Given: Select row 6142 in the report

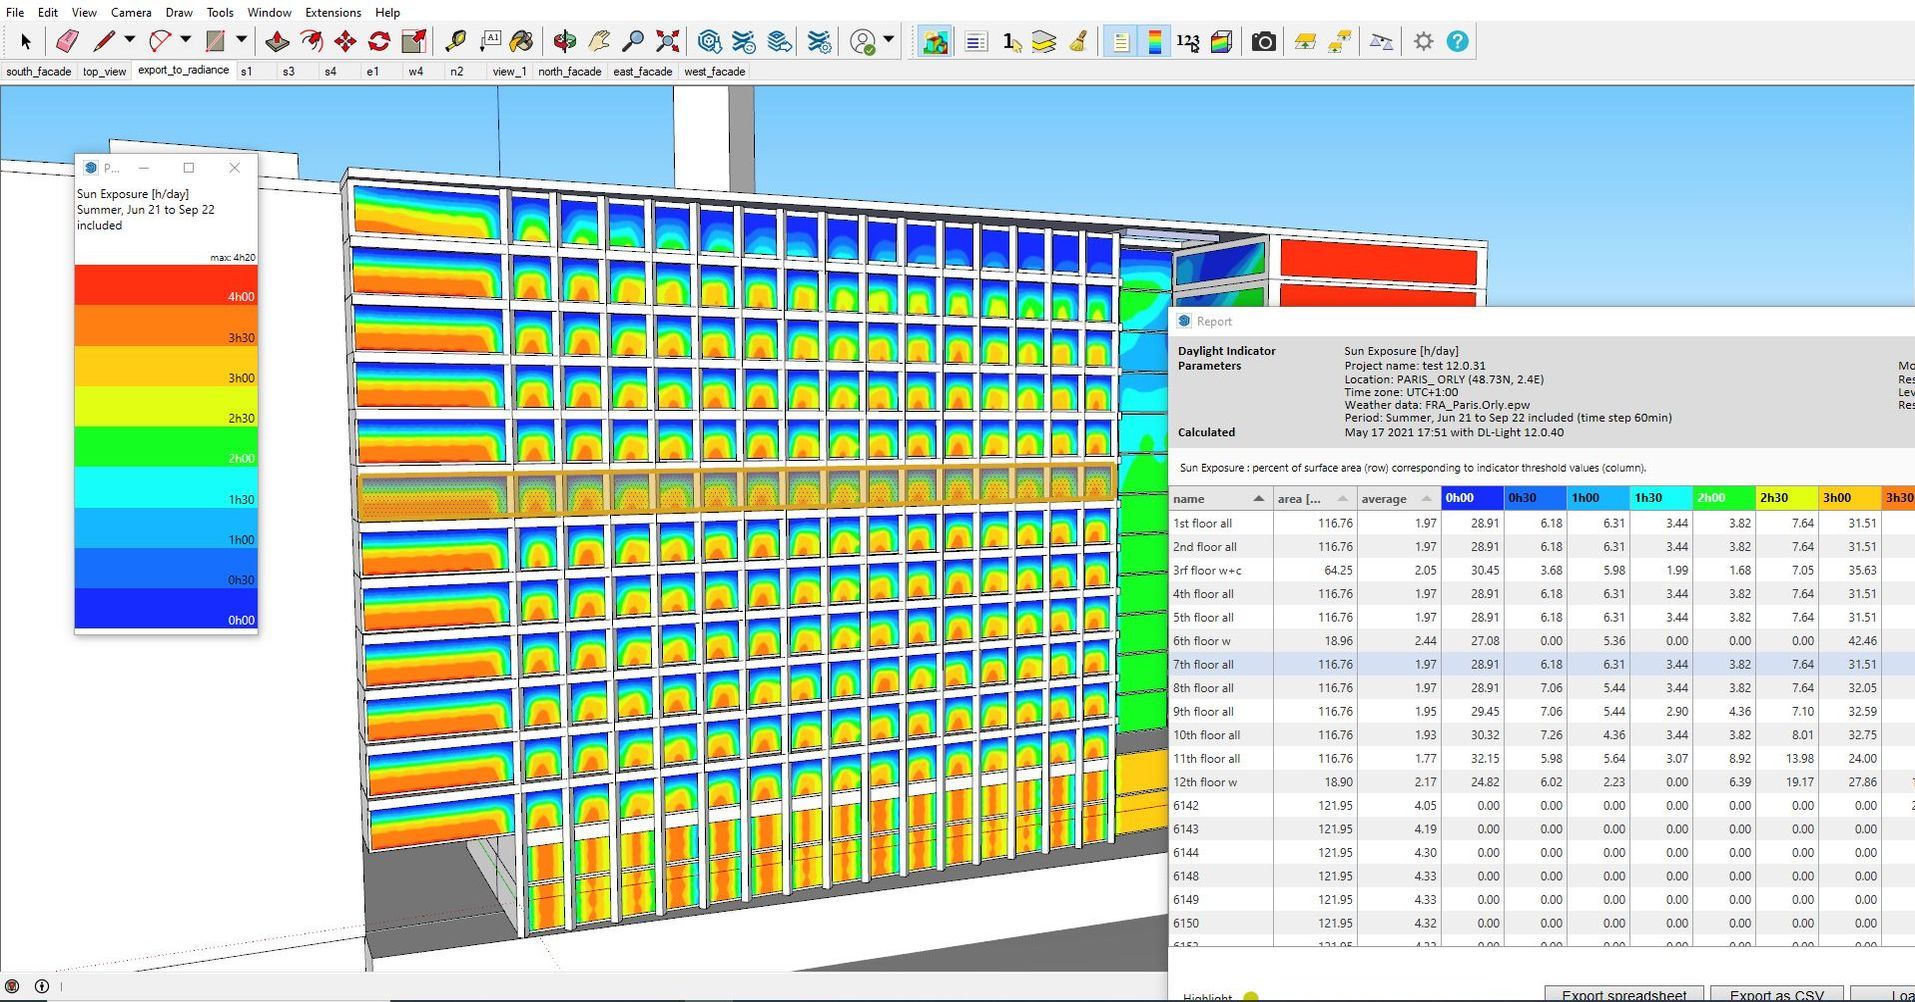Looking at the screenshot, I should click(1542, 805).
